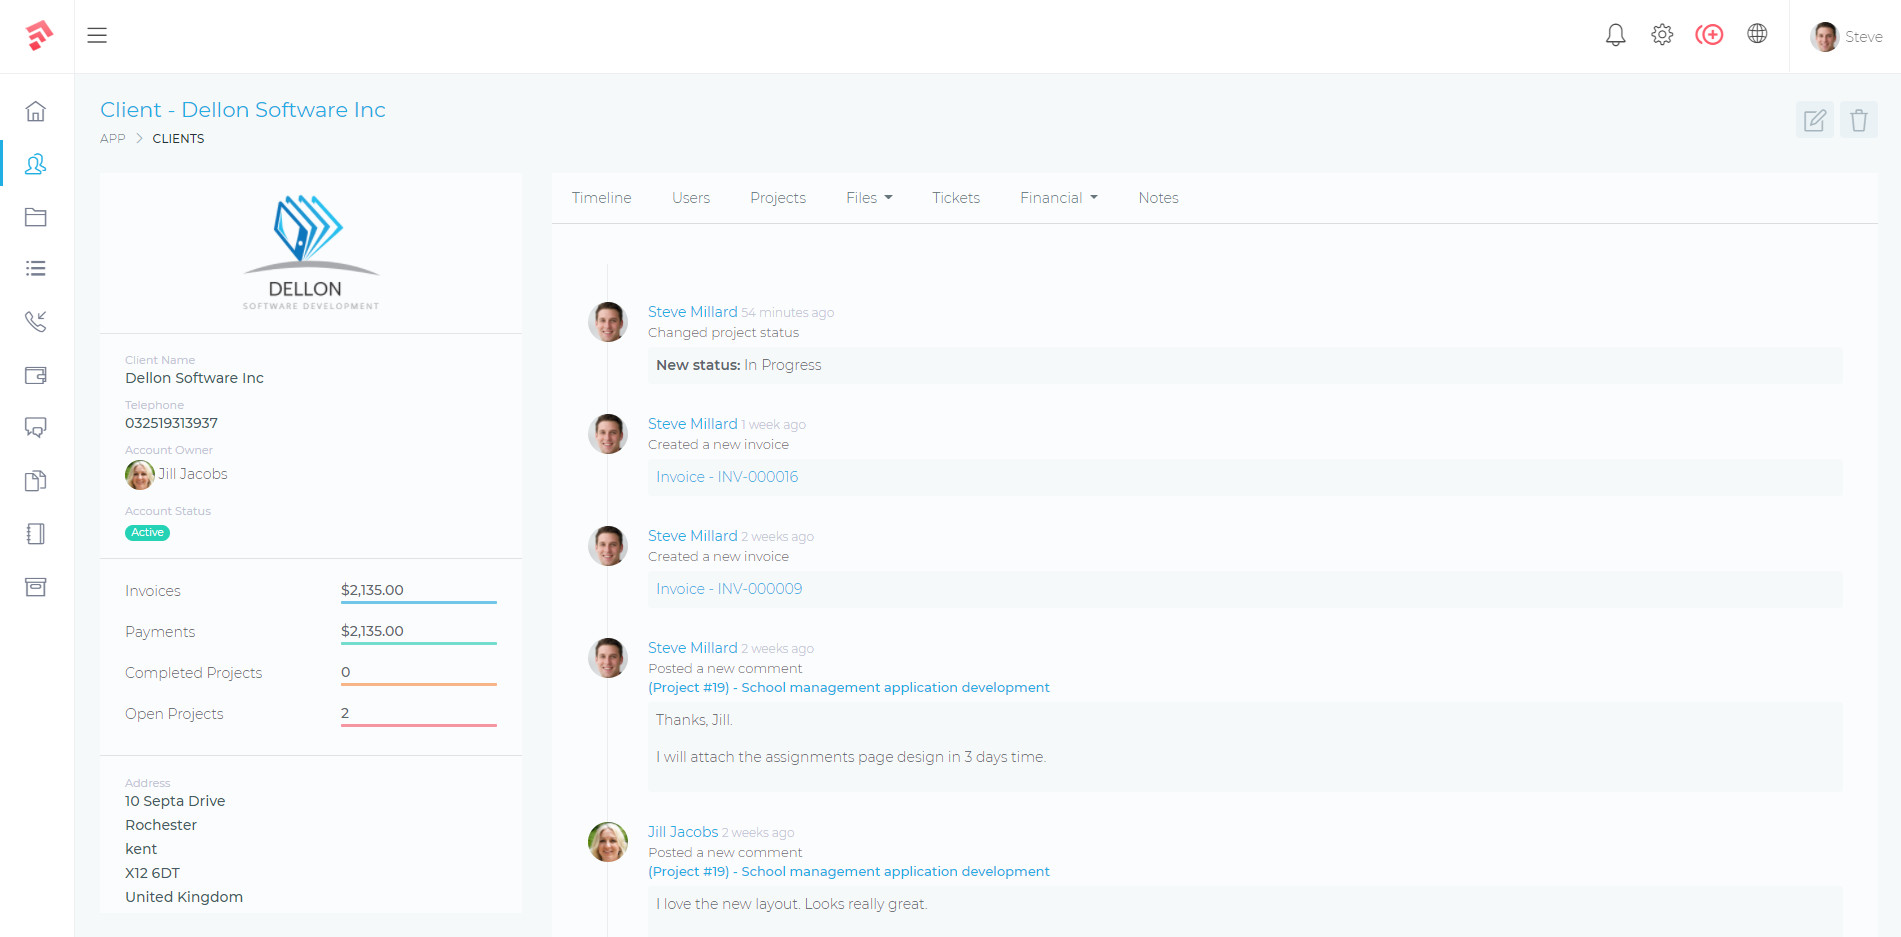Image resolution: width=1901 pixels, height=937 pixels.
Task: Open the Messages chat icon in sidebar
Action: click(35, 427)
